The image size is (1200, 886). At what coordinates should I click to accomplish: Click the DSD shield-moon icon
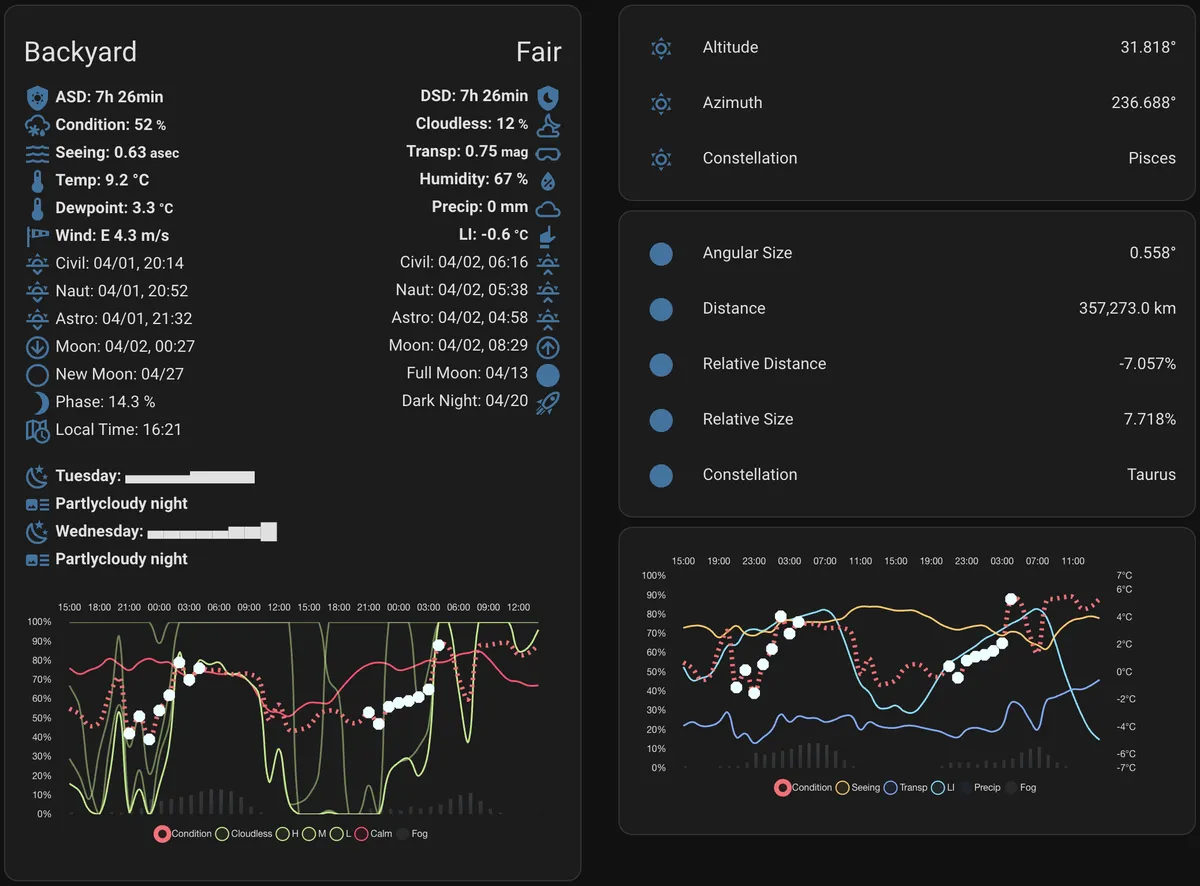tap(548, 97)
